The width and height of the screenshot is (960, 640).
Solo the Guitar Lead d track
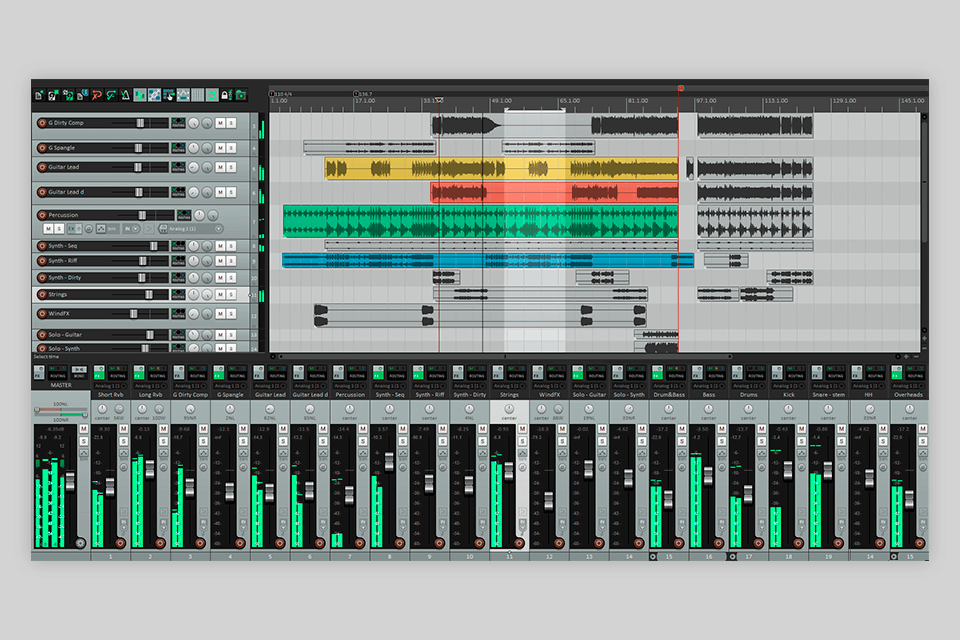point(232,192)
